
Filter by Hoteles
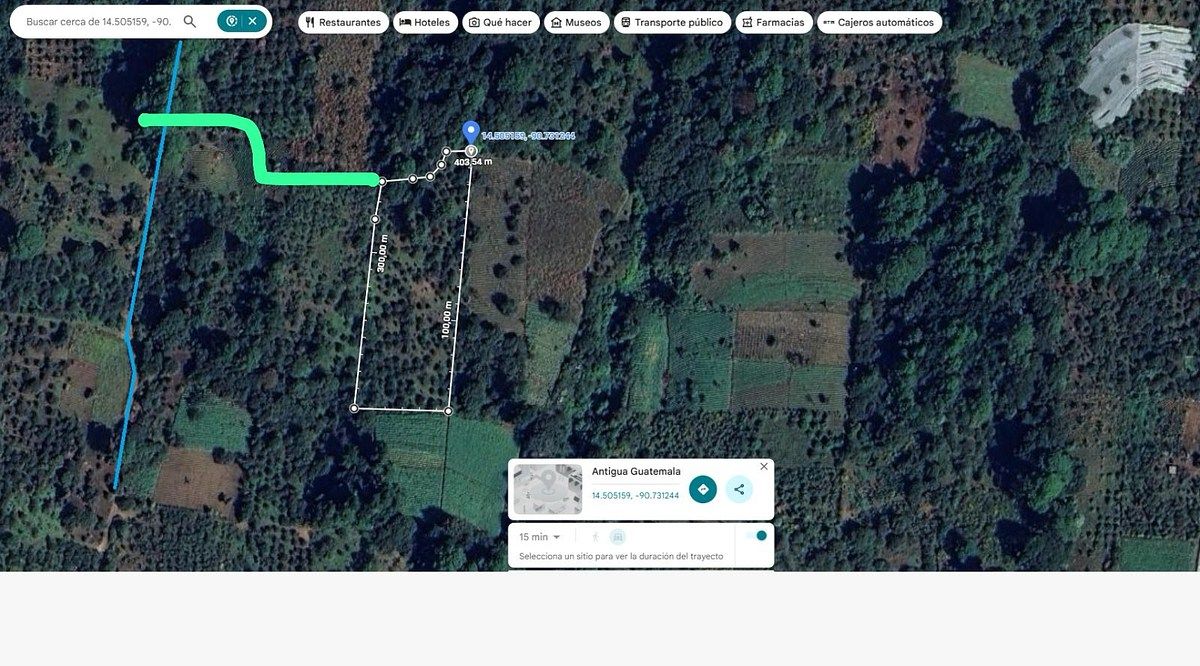(x=425, y=22)
